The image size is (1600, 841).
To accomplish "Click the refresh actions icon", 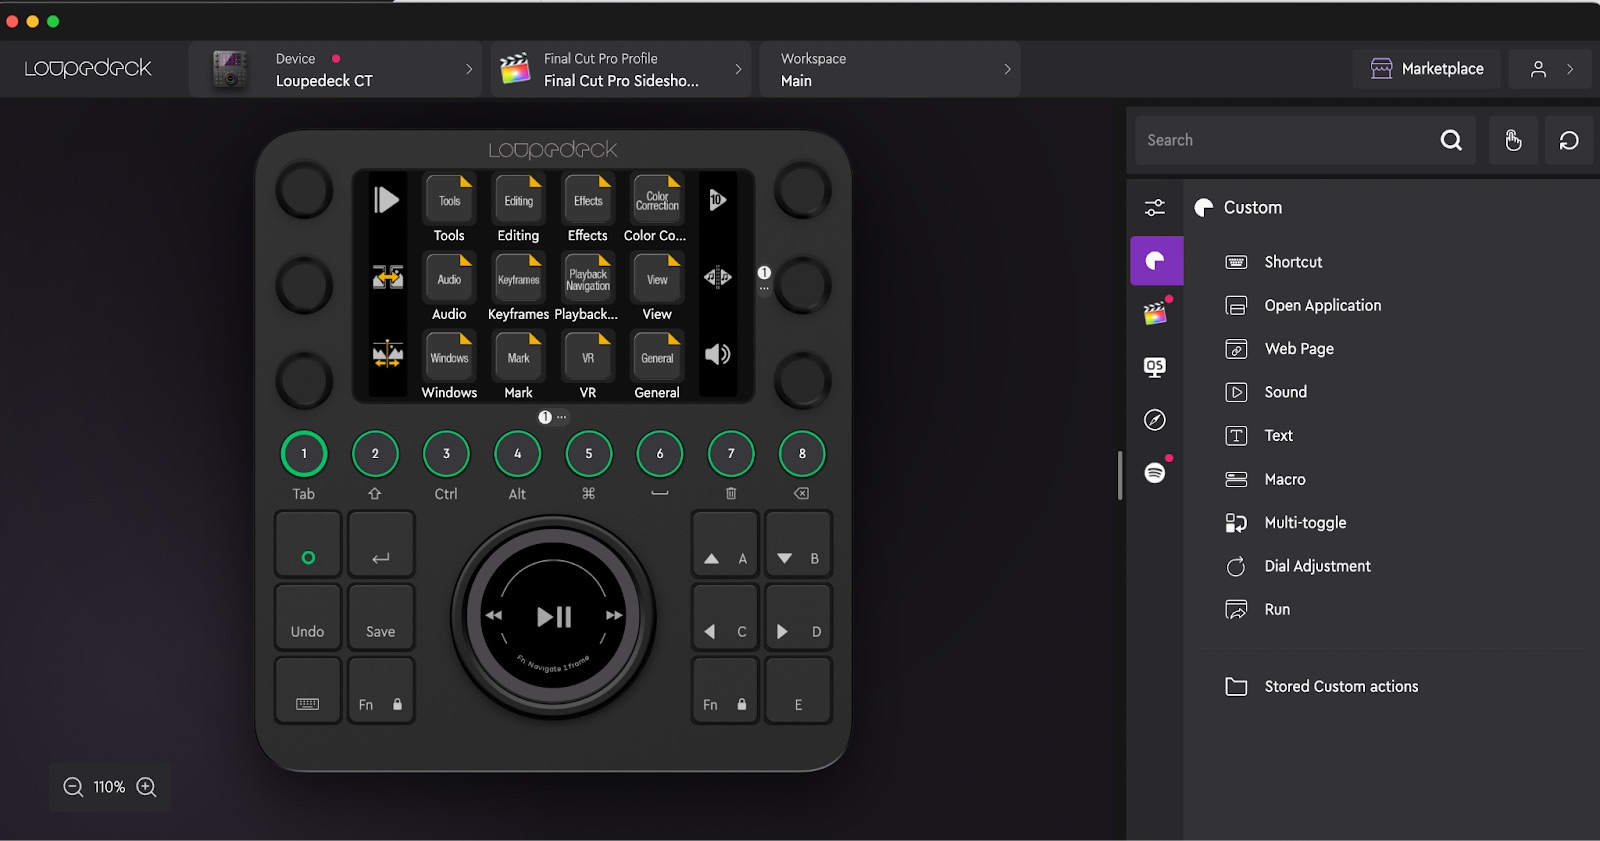I will tap(1569, 140).
